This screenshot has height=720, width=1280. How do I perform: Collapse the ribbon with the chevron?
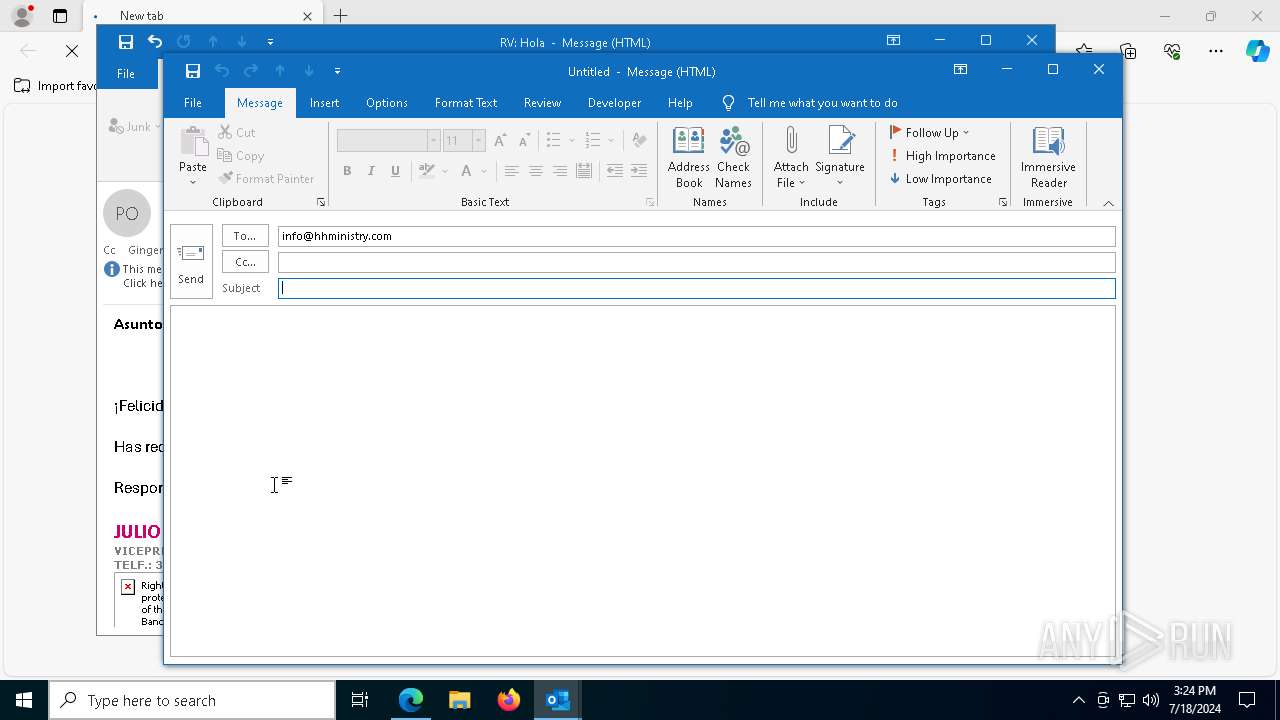coord(1108,203)
